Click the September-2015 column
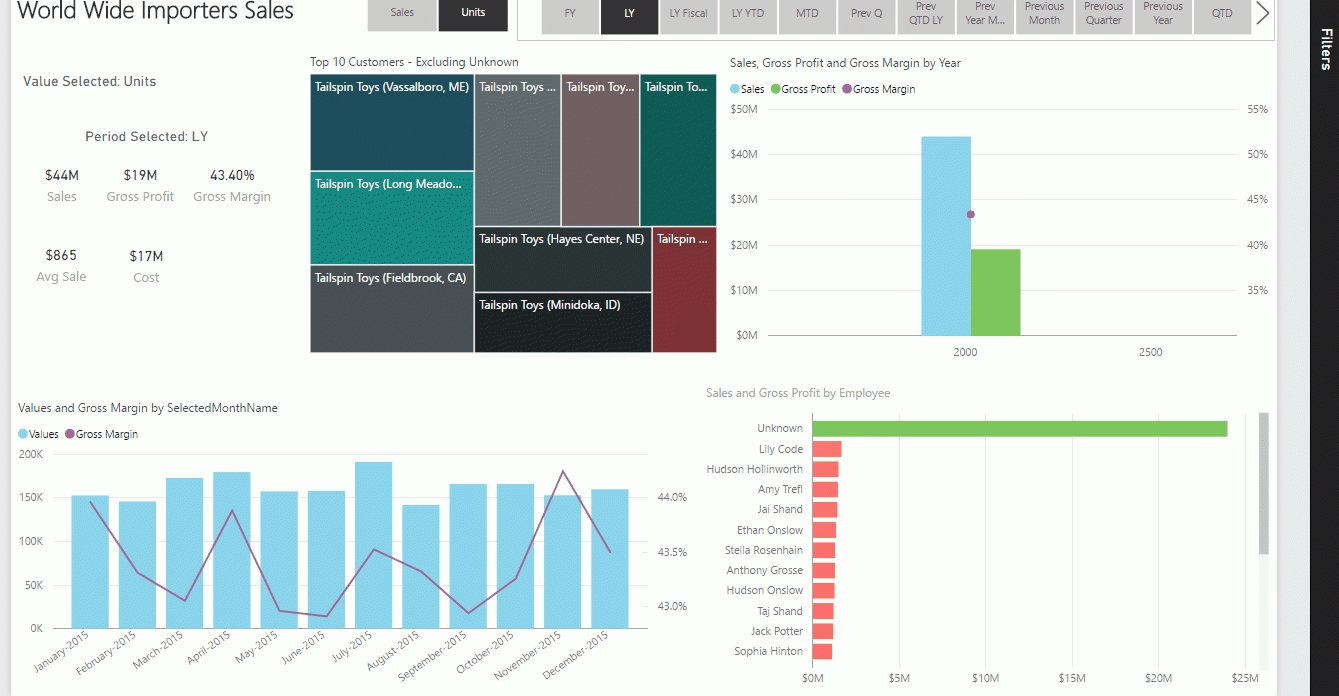 click(468, 556)
